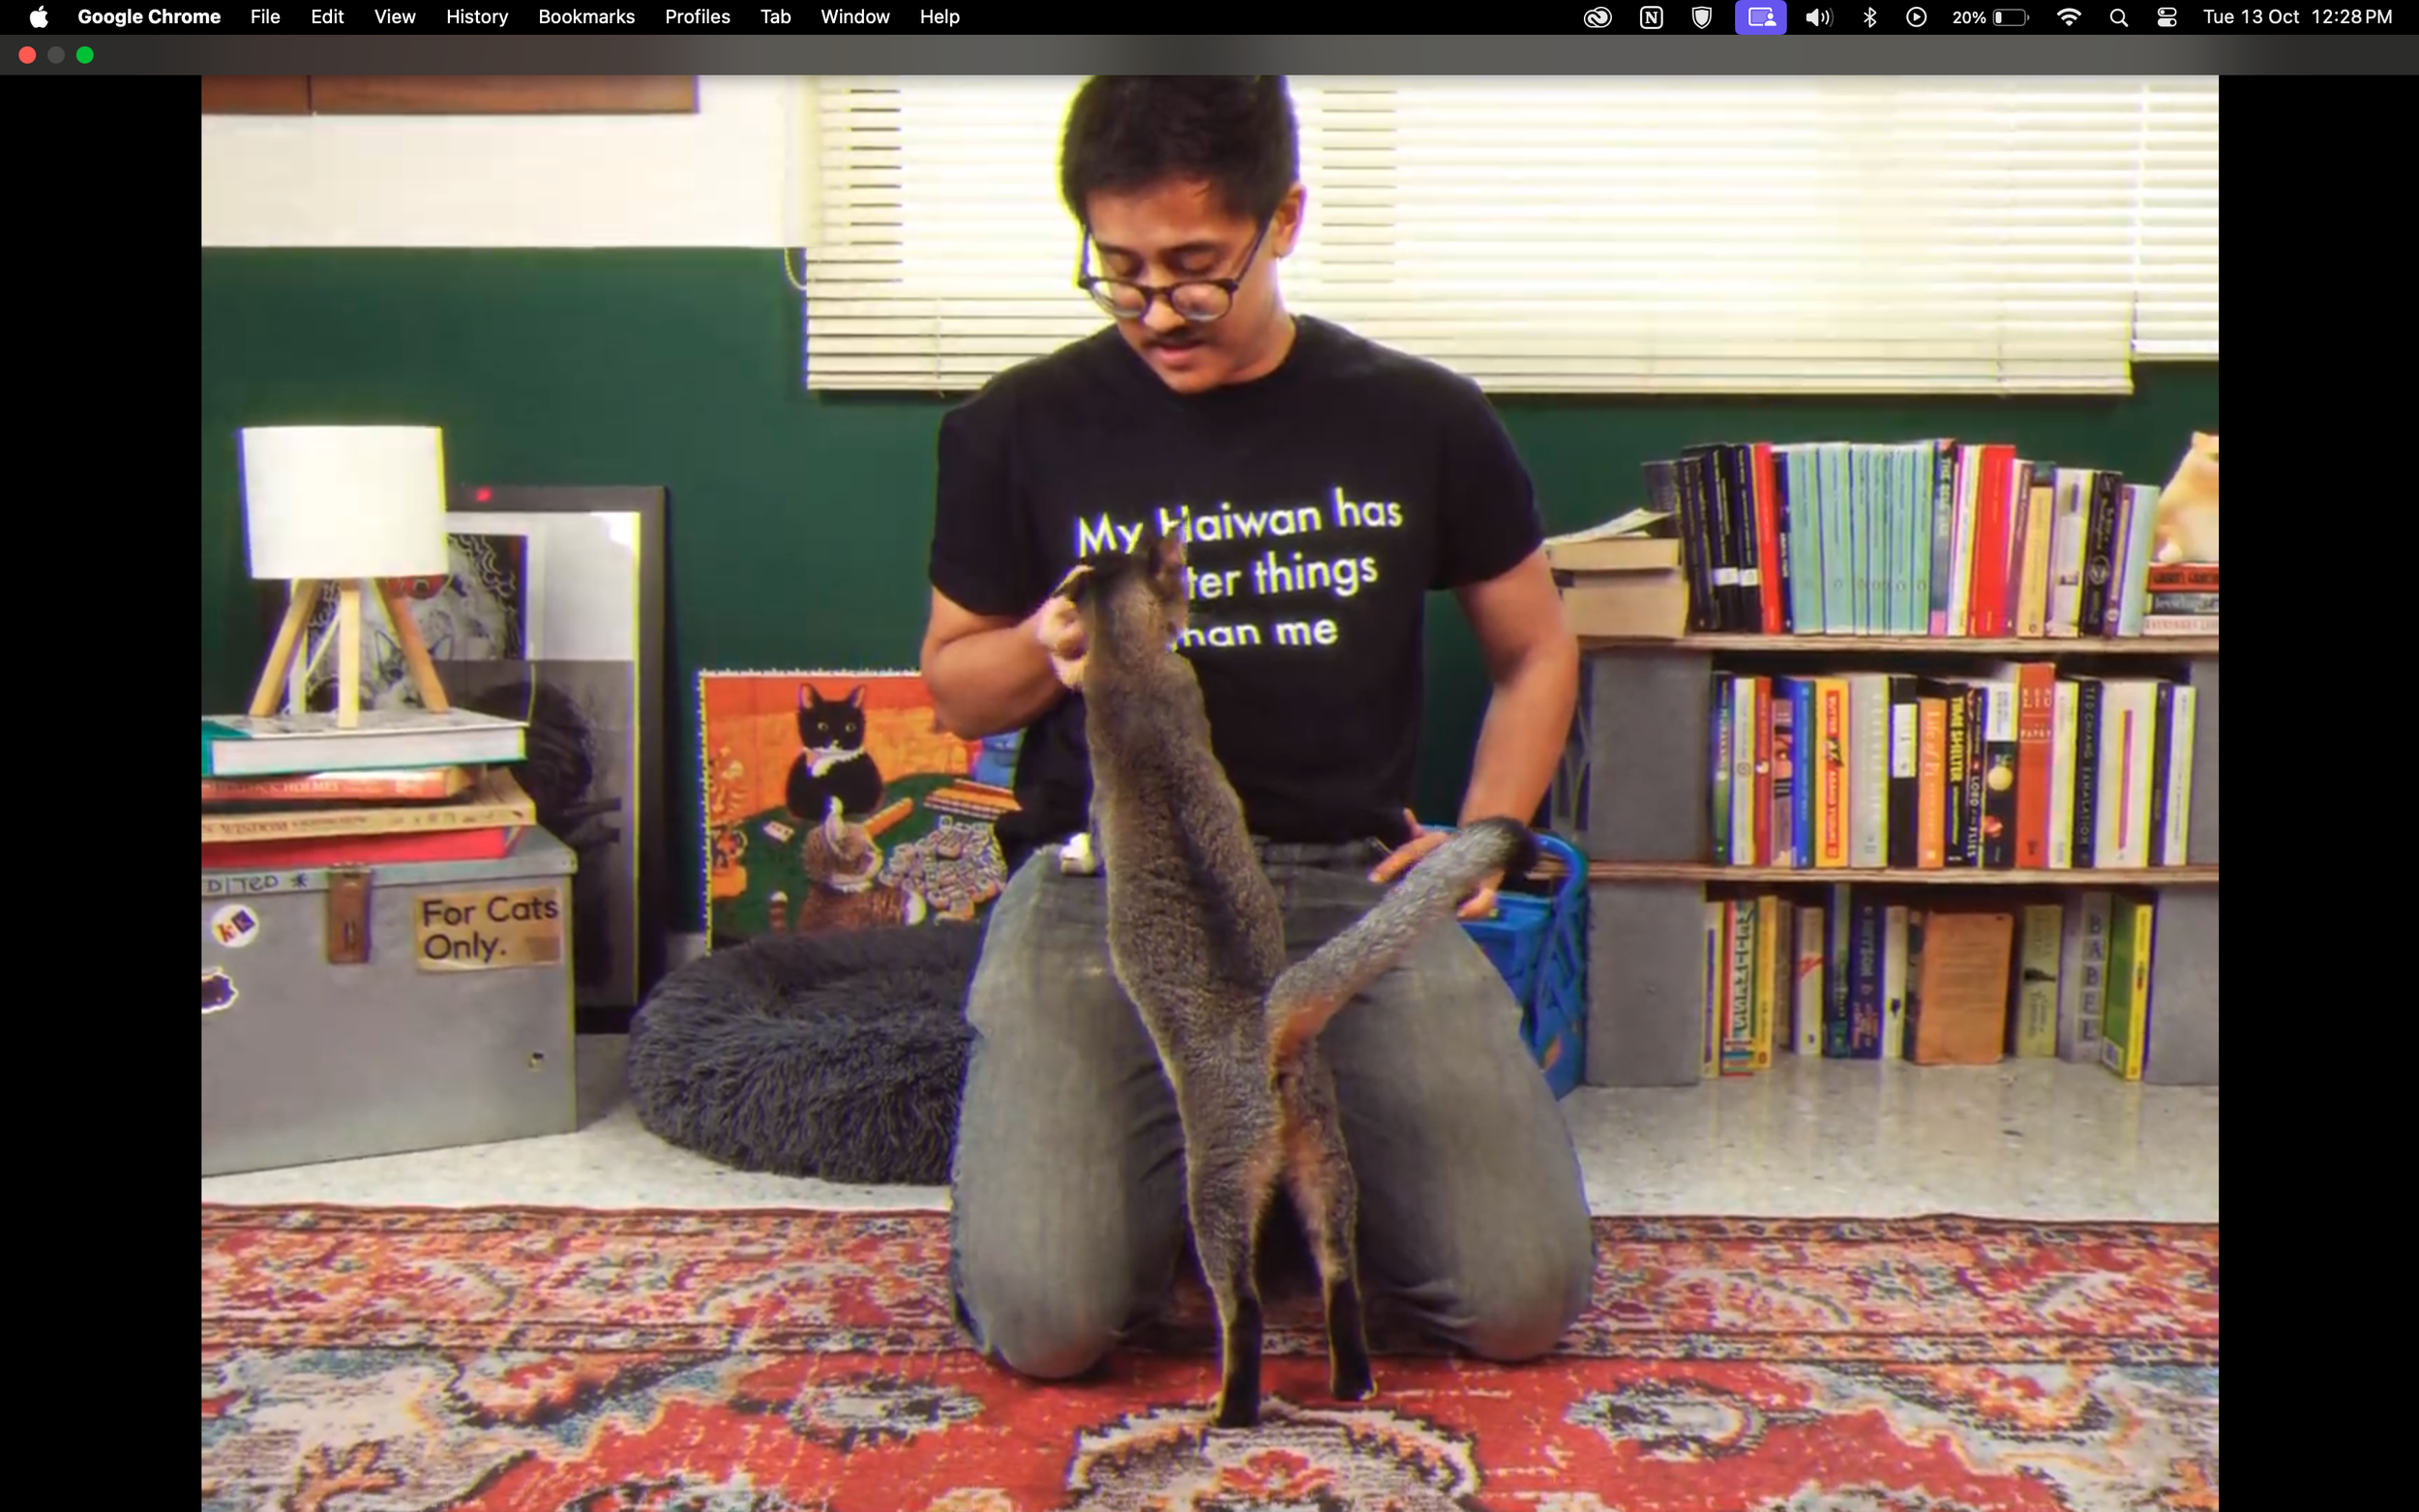Click the date and time clock
The width and height of the screenshot is (2419, 1512).
(x=2297, y=17)
